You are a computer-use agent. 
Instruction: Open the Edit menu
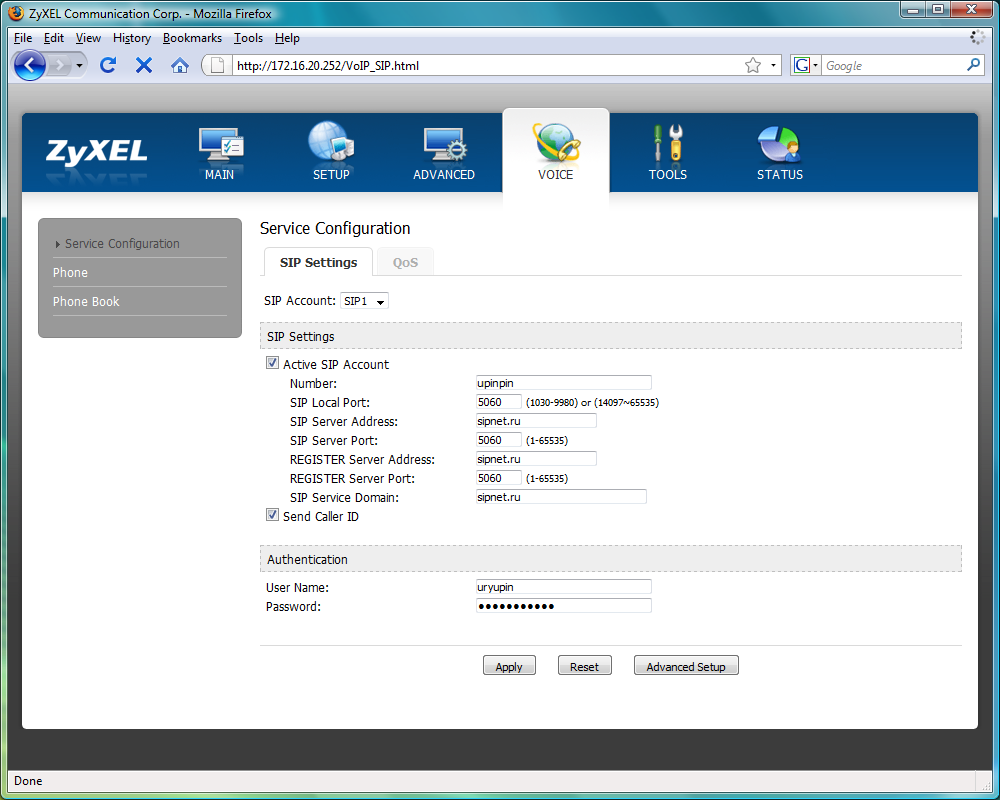click(54, 38)
